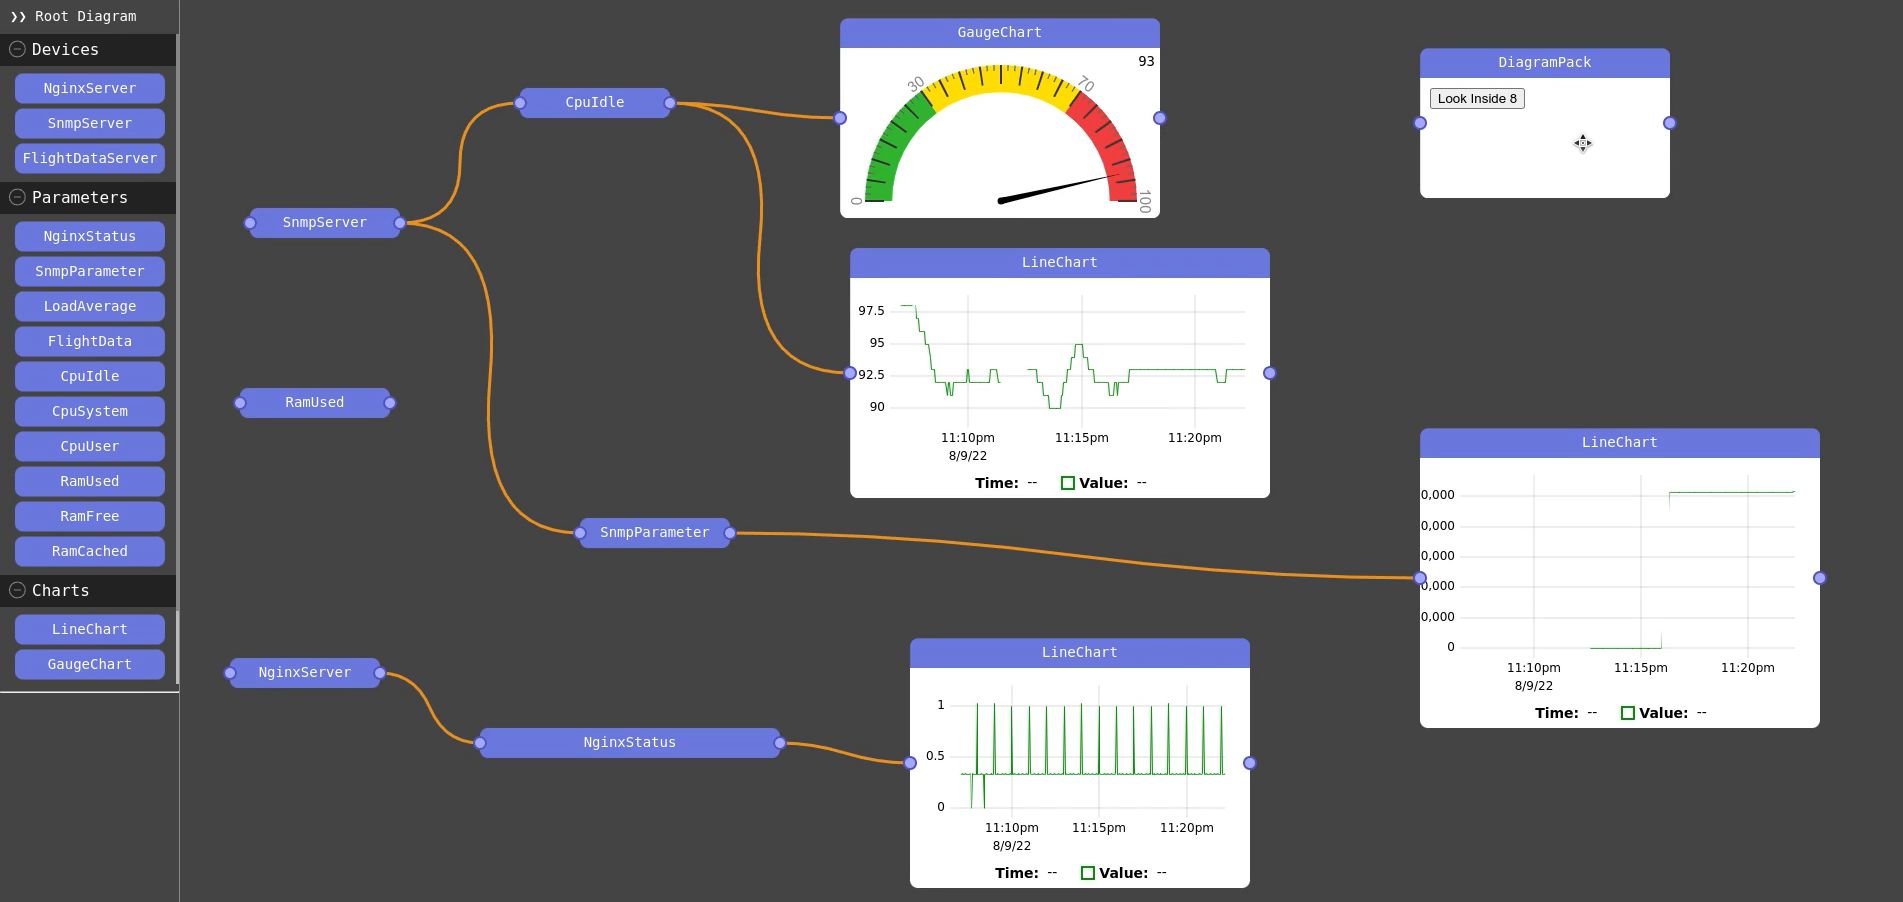Select FlightDataServer from the Devices tray

(x=89, y=158)
